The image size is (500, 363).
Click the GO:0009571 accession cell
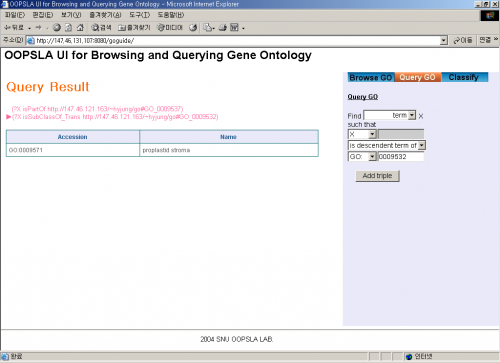point(73,150)
